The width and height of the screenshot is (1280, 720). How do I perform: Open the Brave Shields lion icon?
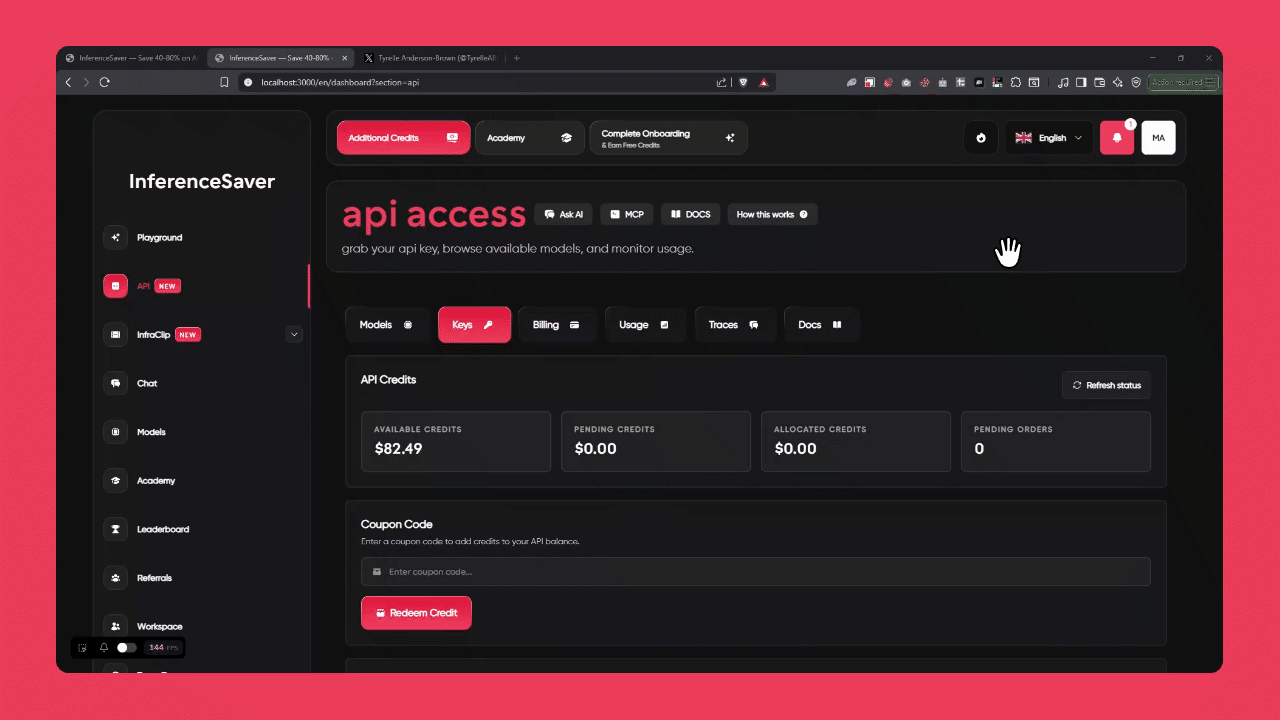point(743,82)
